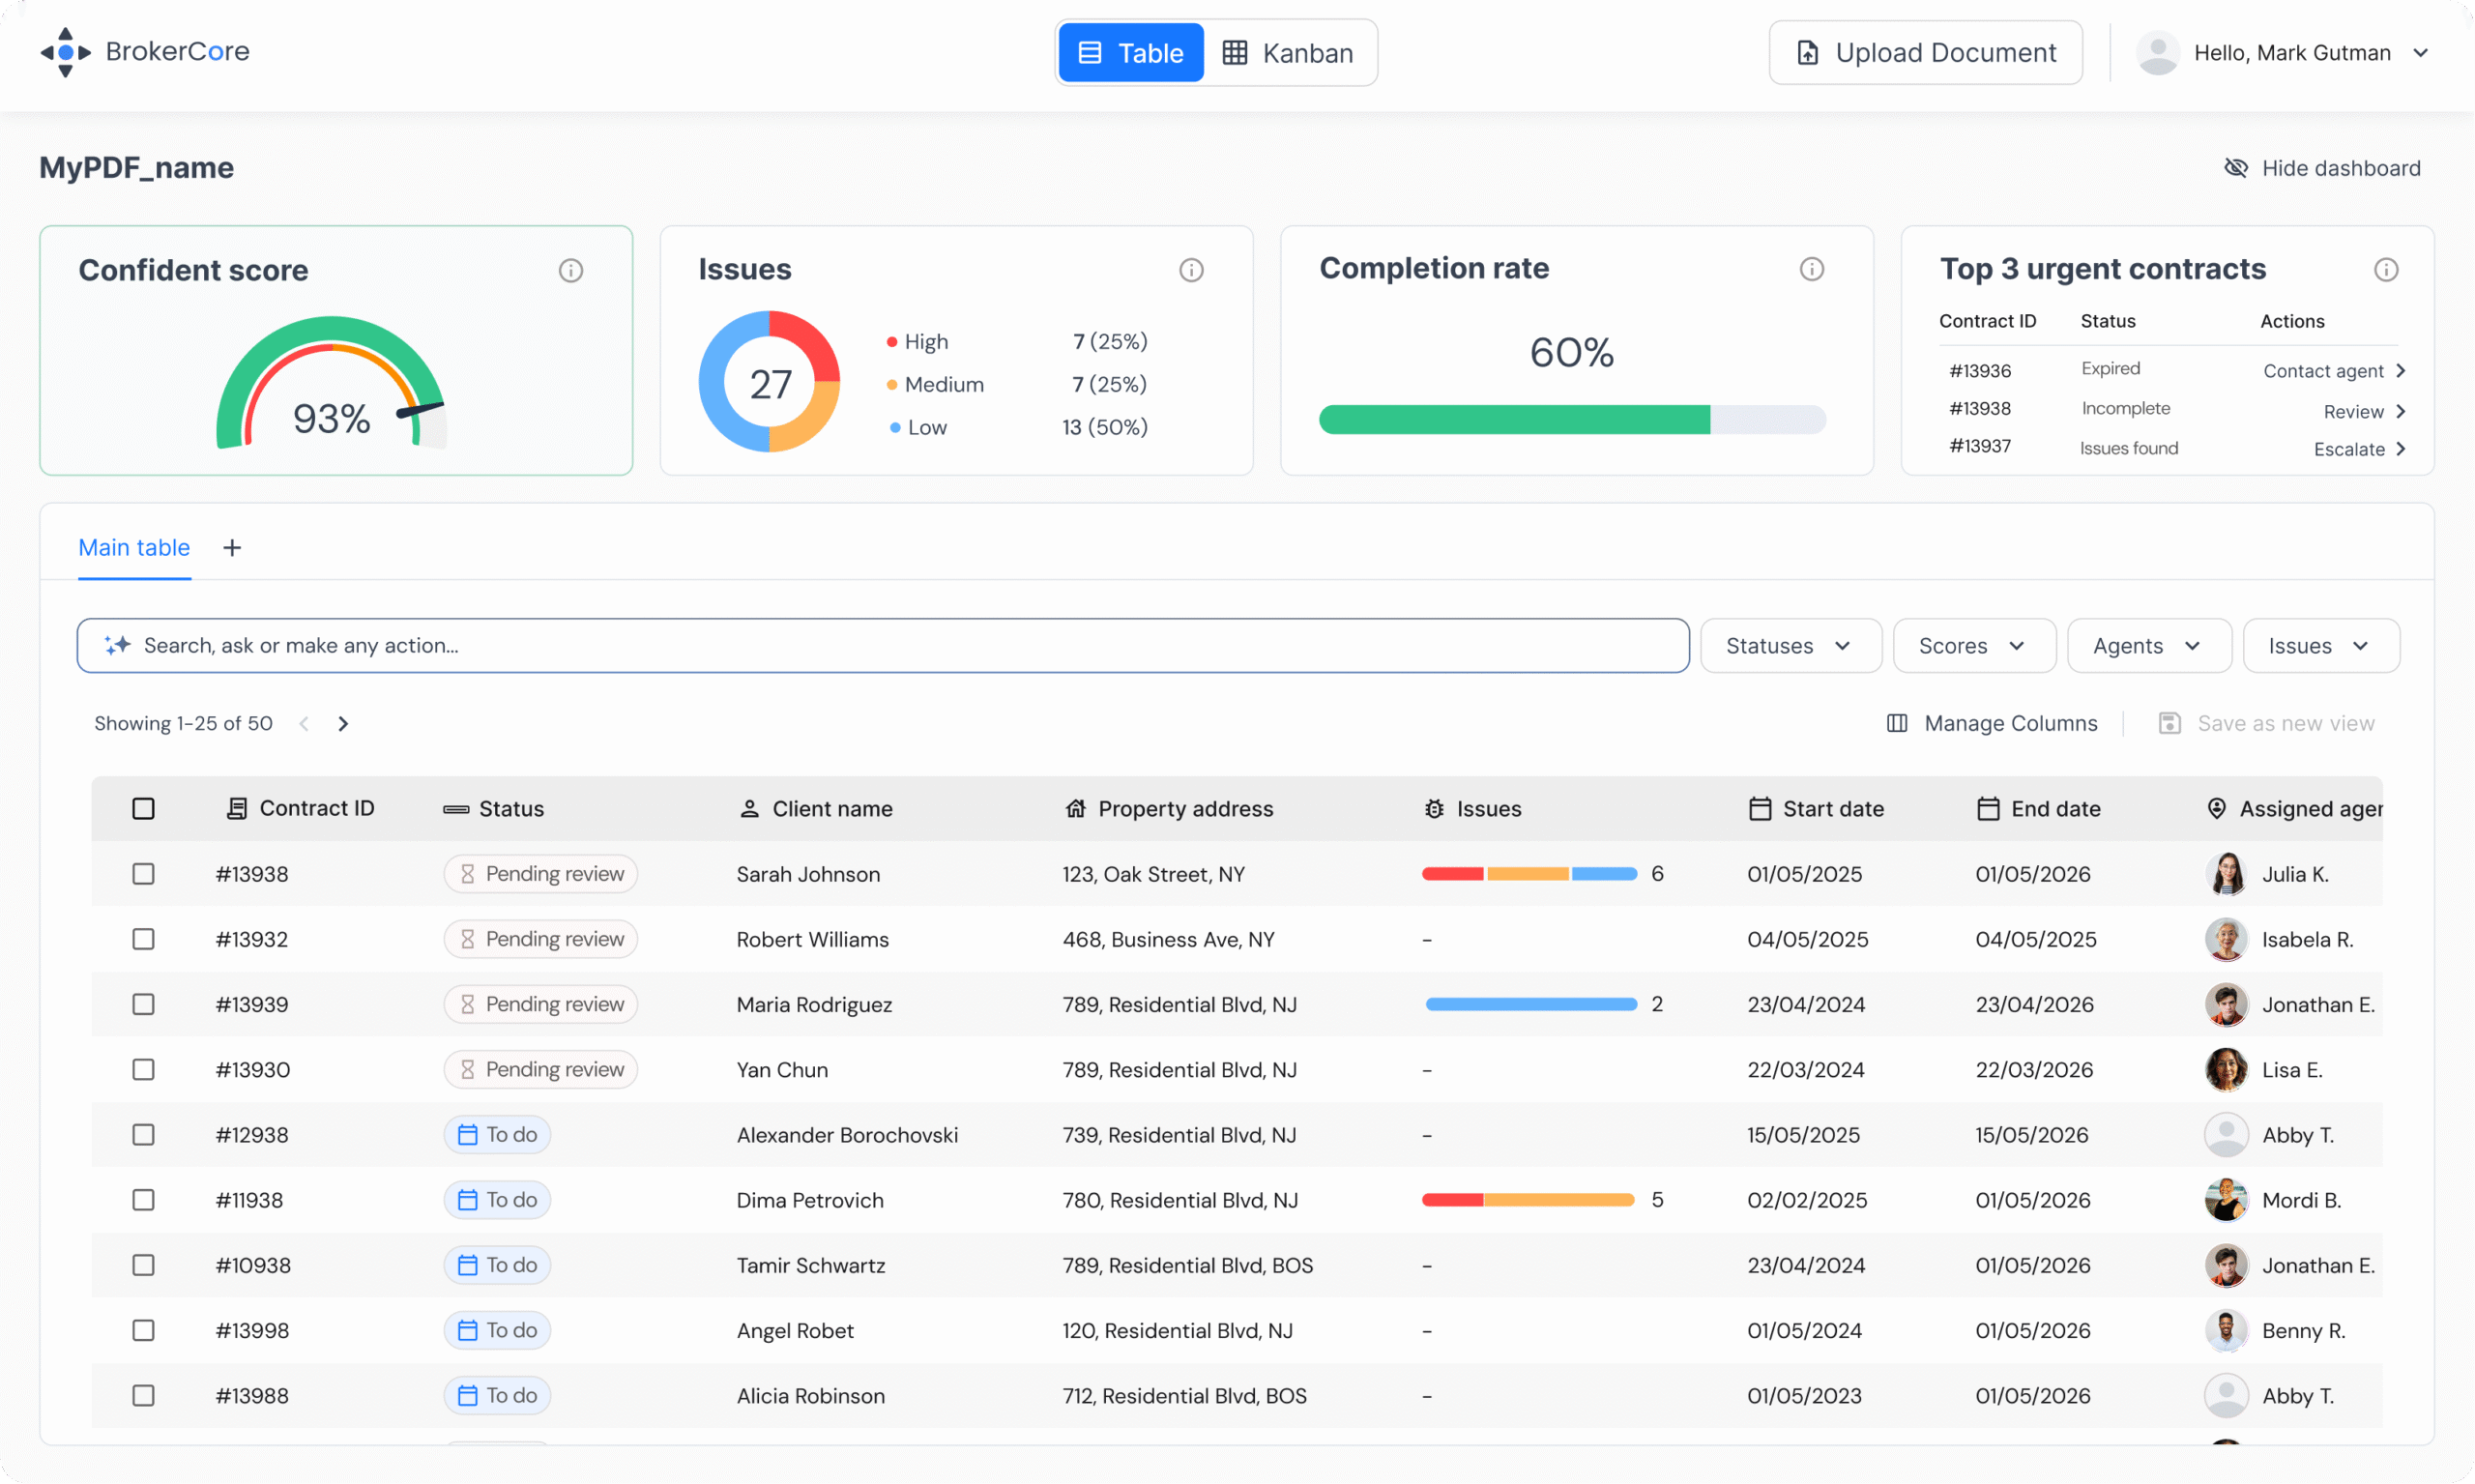This screenshot has width=2475, height=1484.
Task: Click the Upload Document button
Action: (x=1925, y=53)
